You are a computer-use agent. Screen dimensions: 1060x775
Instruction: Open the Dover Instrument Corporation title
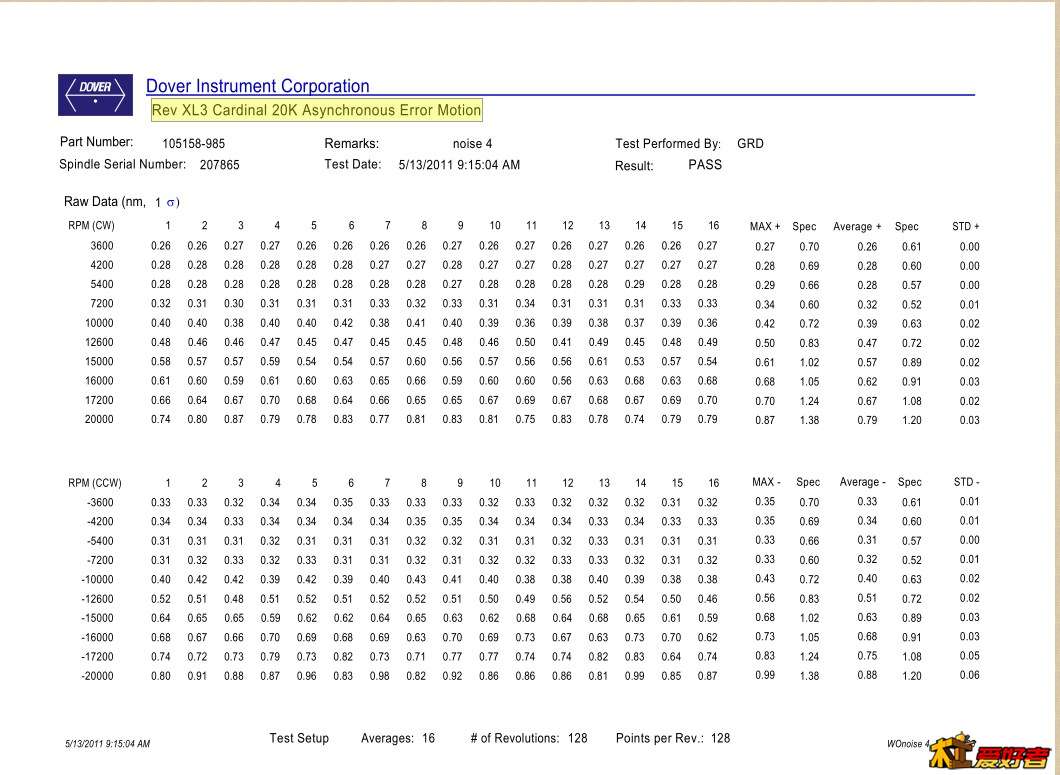click(258, 86)
